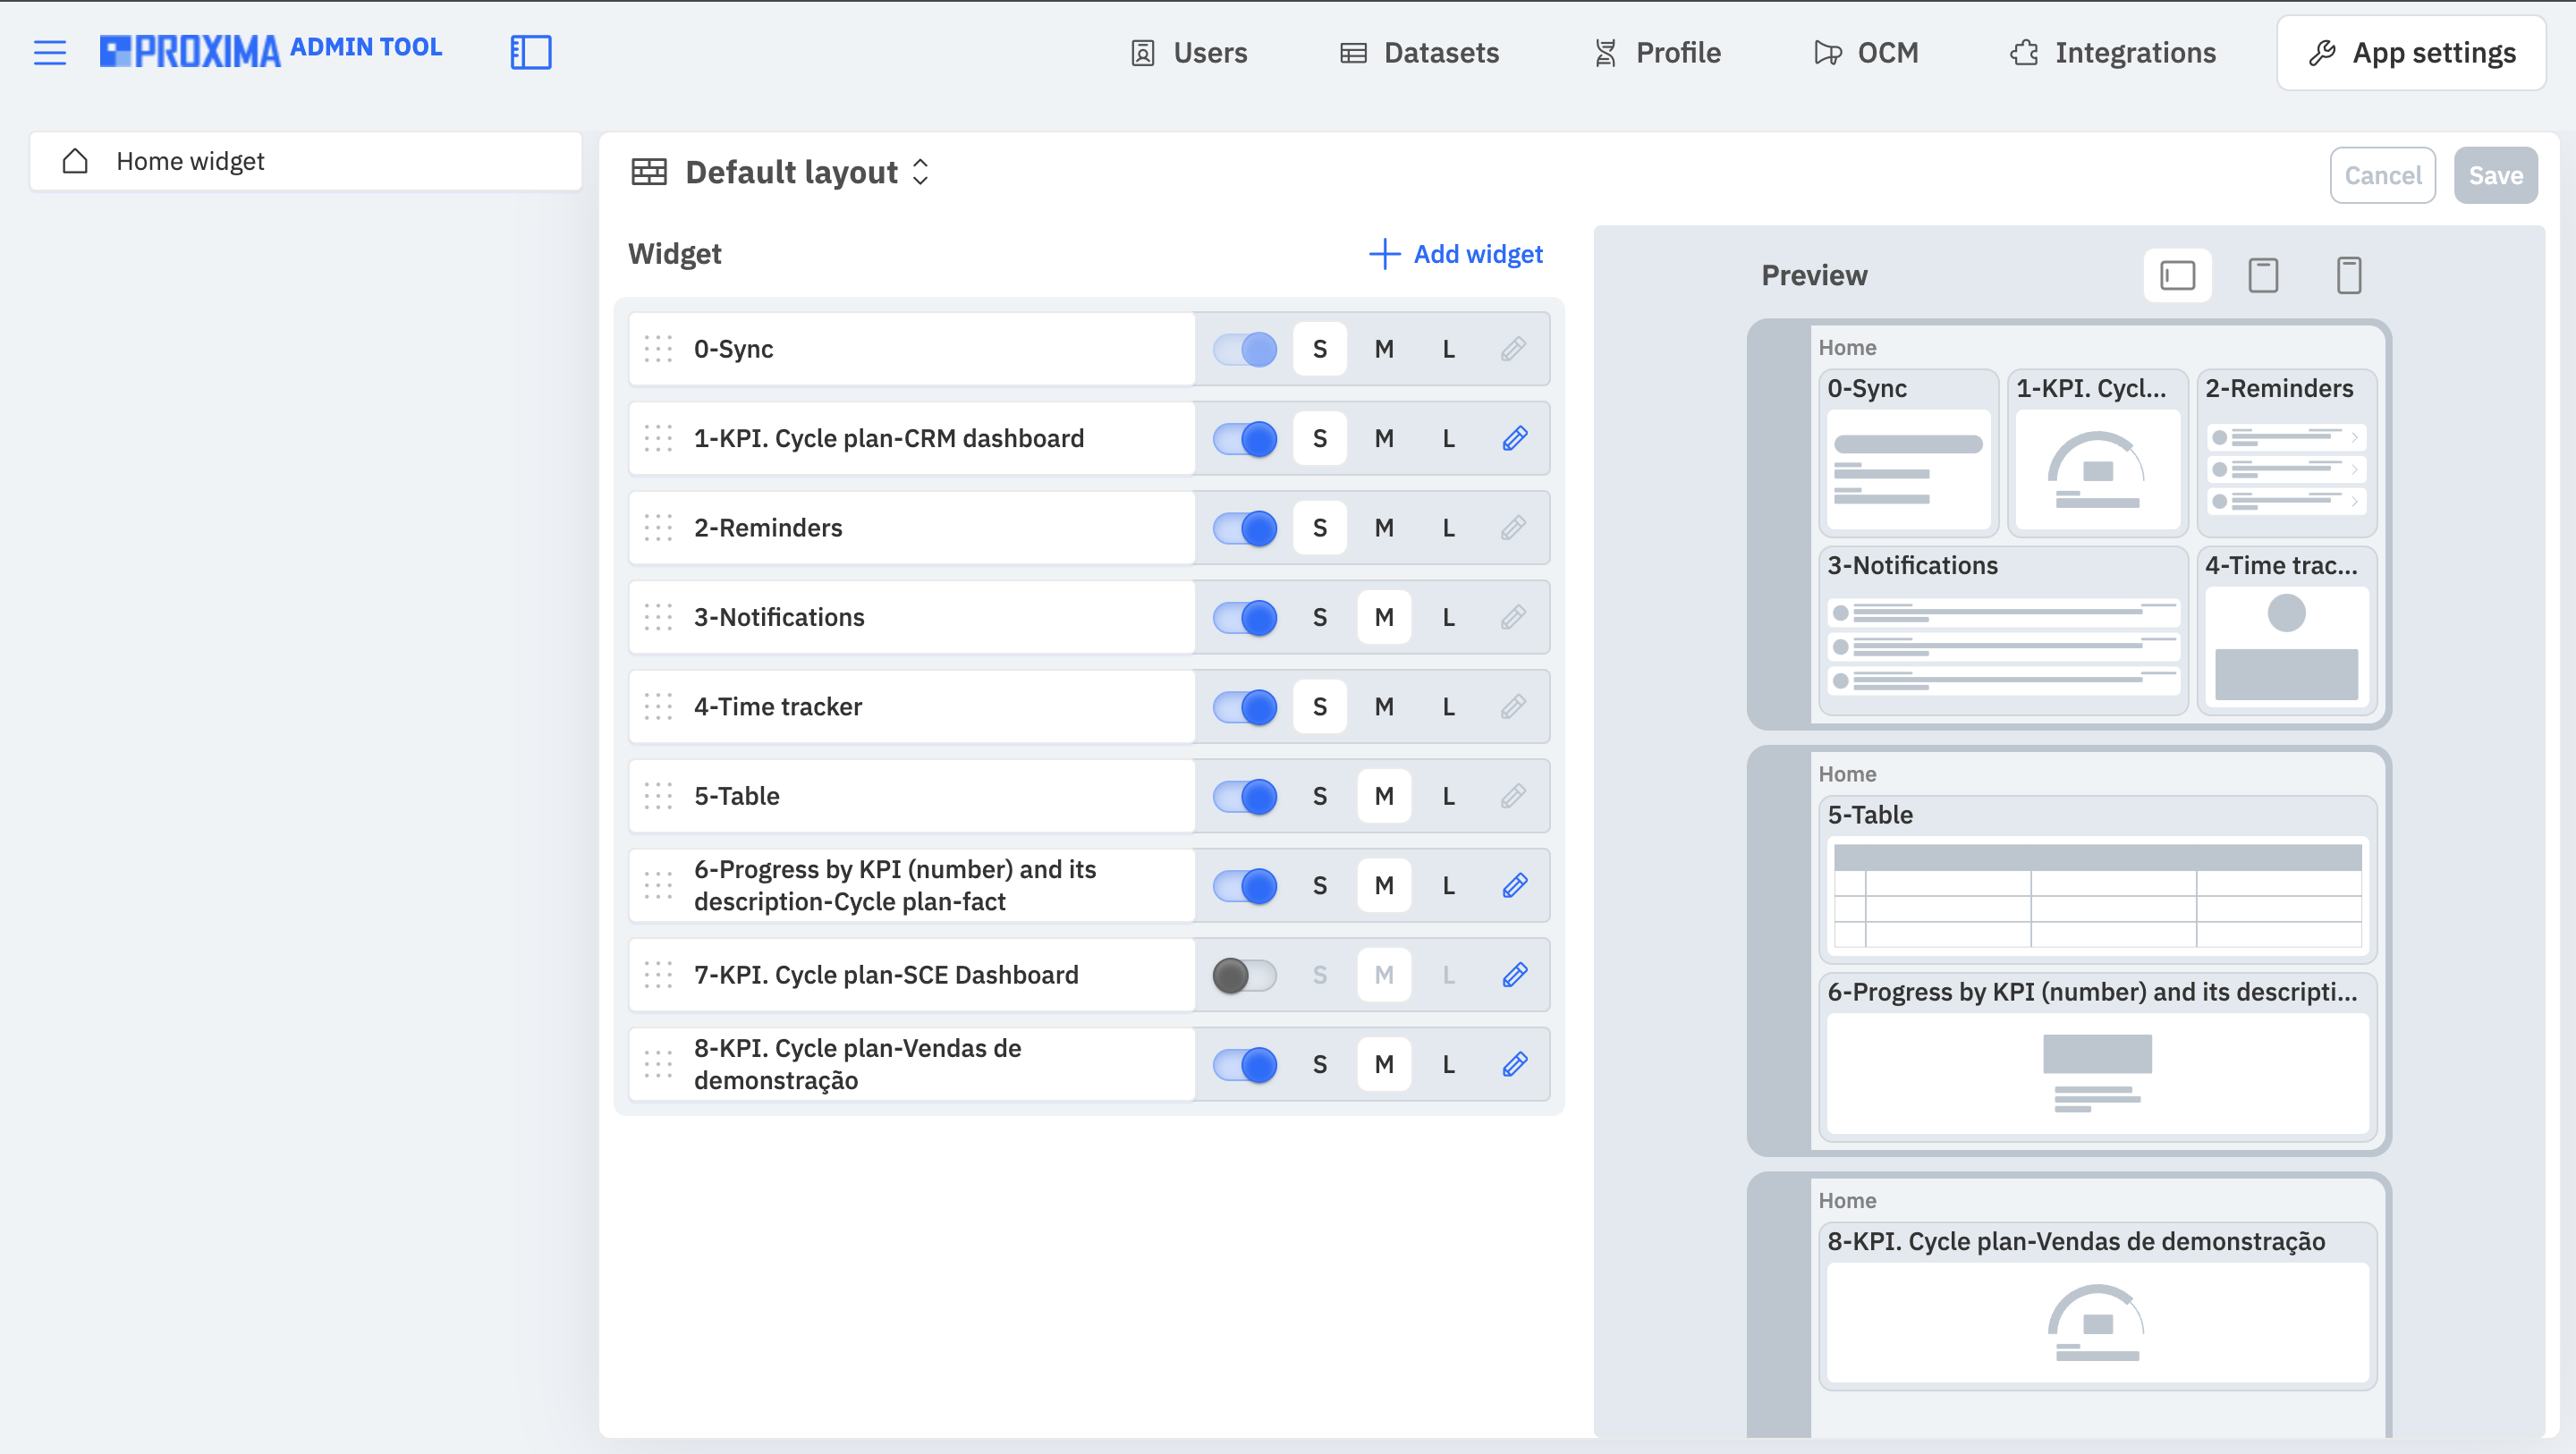The image size is (2576, 1454).
Task: Set 5-Table size to L
Action: tap(1448, 796)
